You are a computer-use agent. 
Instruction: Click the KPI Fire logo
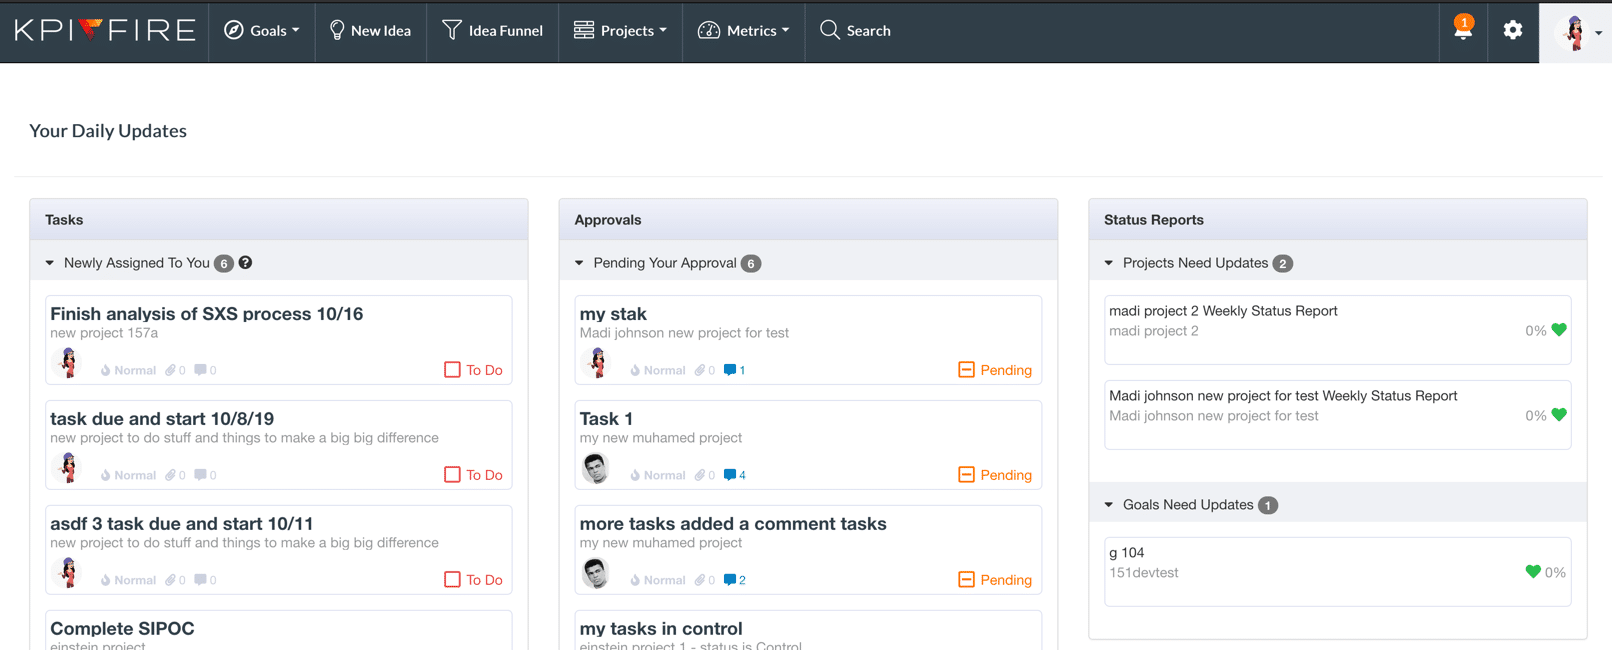tap(105, 31)
